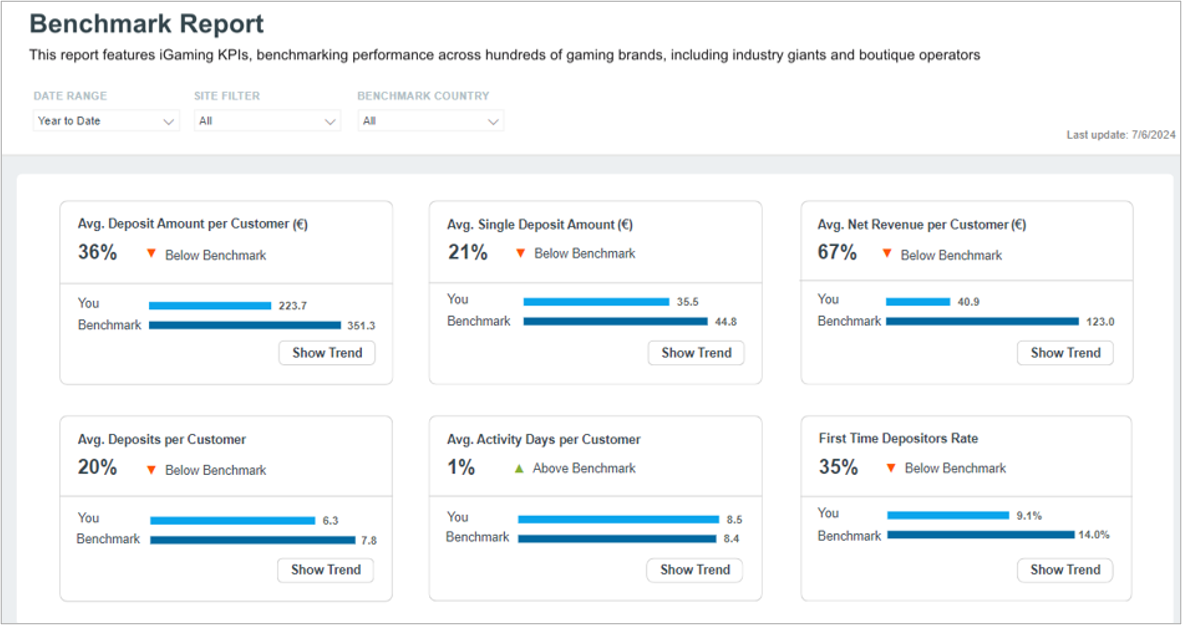This screenshot has width=1182, height=625.
Task: Show Trend for Avg. Net Revenue per Customer
Action: pyautogui.click(x=1066, y=353)
